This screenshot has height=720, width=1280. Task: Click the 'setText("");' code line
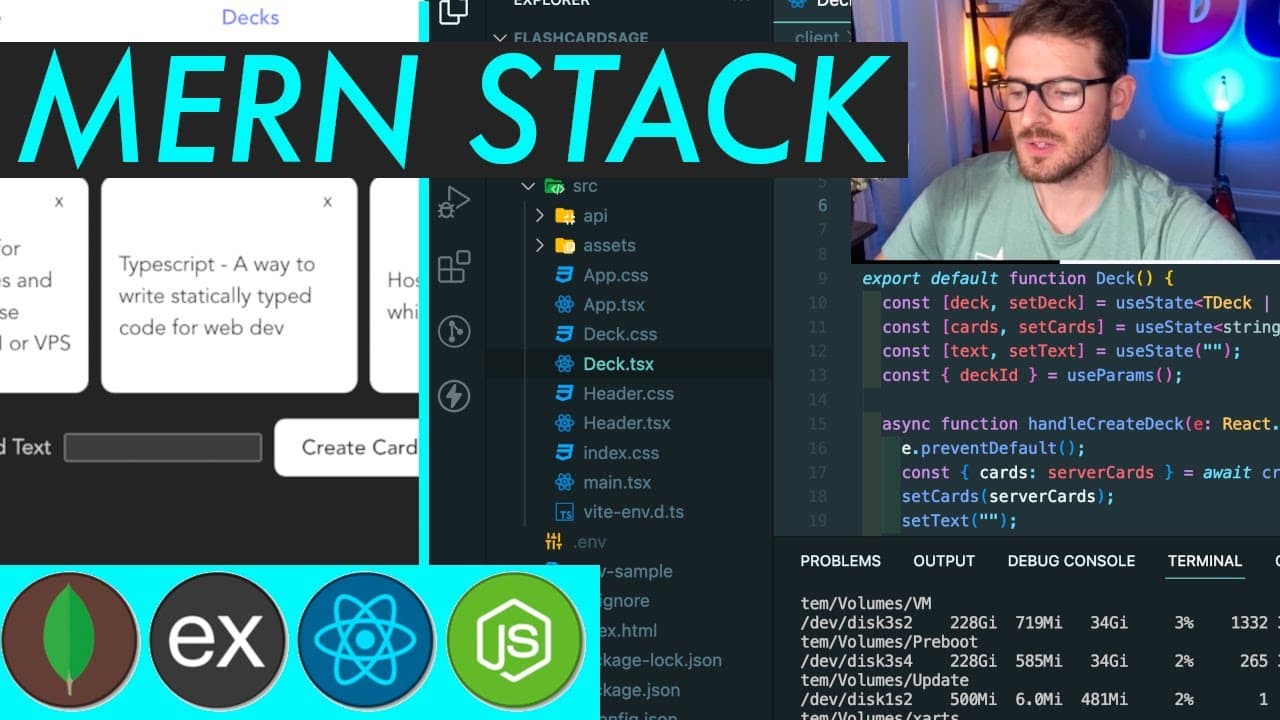click(x=959, y=520)
